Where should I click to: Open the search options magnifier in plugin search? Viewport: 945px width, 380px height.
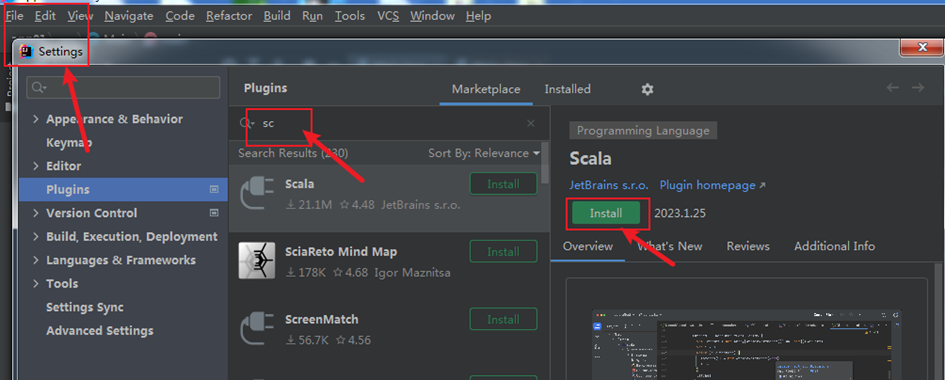[x=247, y=123]
